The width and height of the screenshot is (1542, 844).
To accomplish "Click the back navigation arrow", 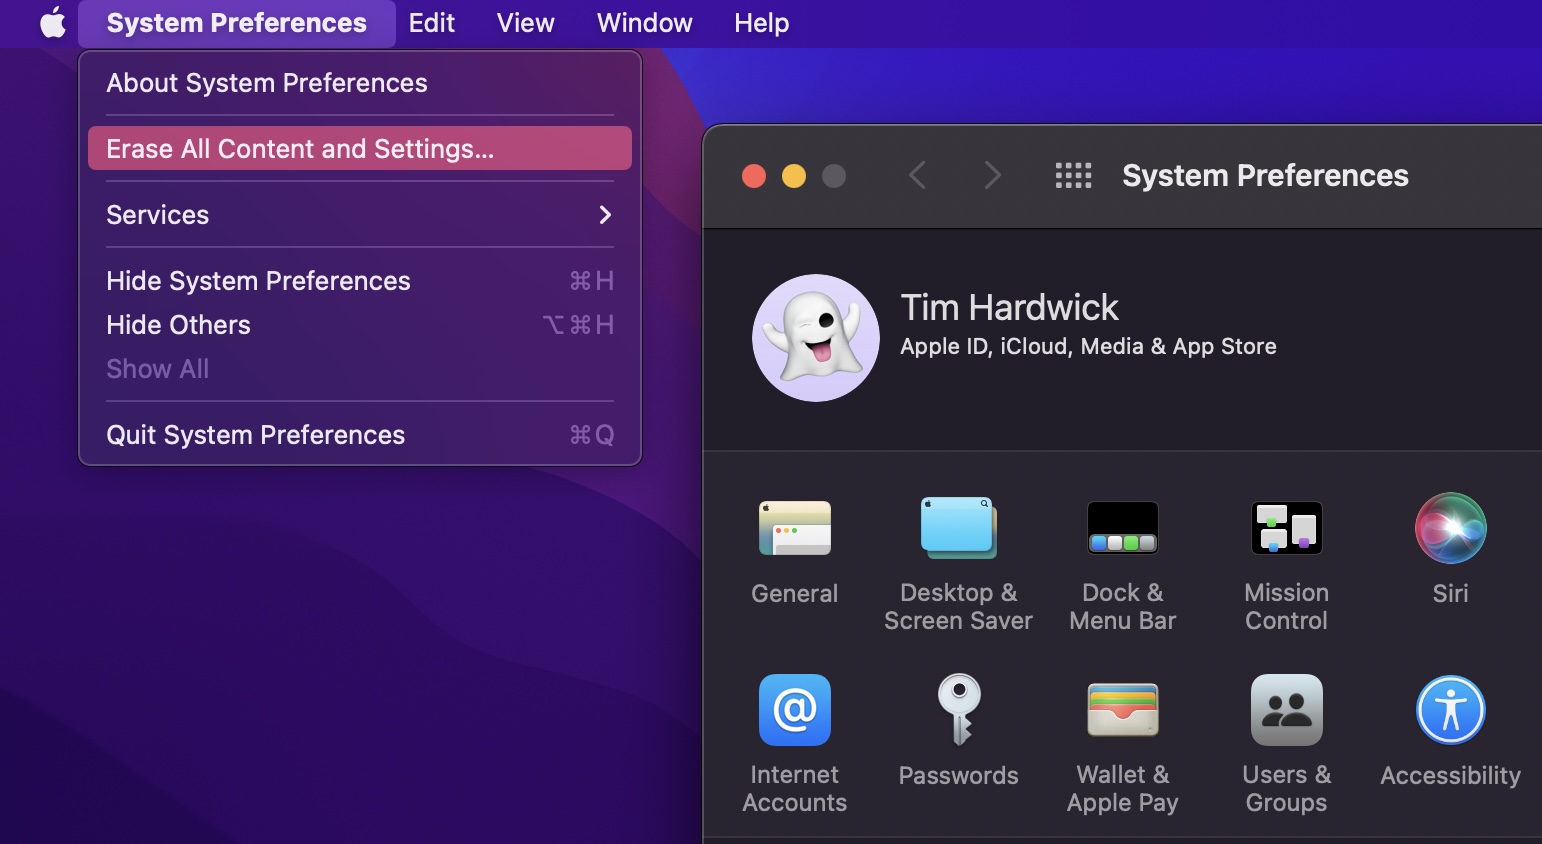I will coord(917,176).
